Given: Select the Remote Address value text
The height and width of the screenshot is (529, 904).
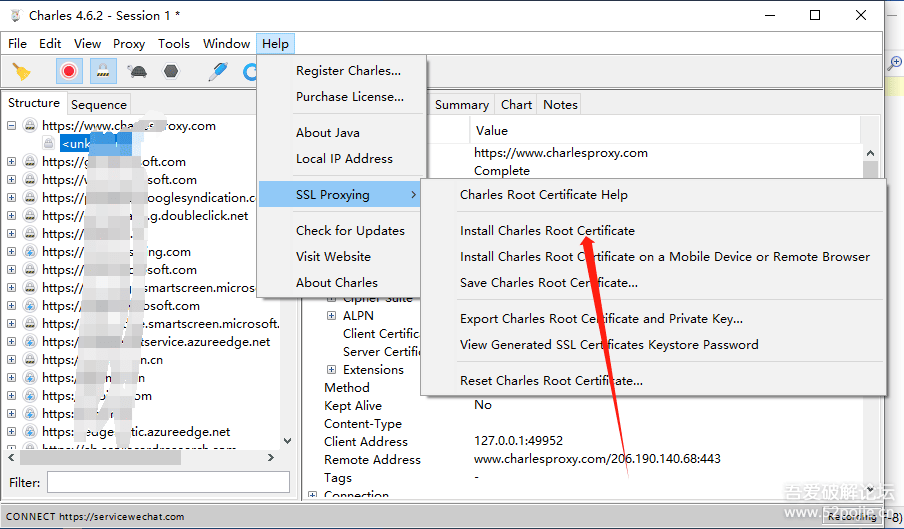Looking at the screenshot, I should 597,459.
